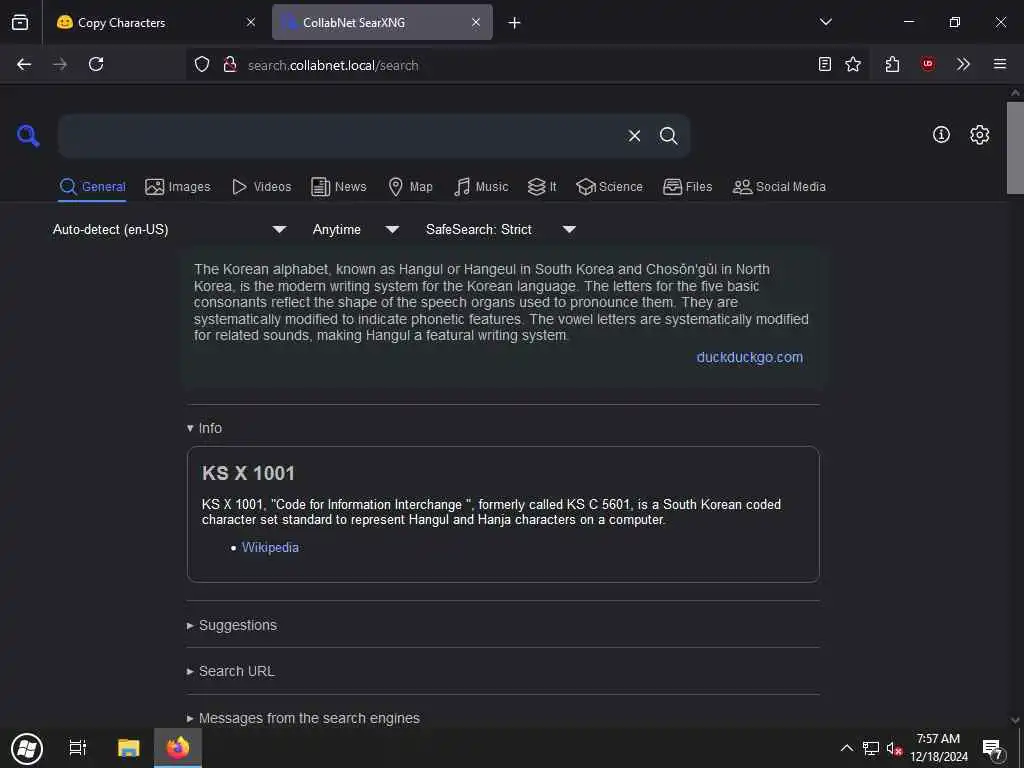The height and width of the screenshot is (768, 1024).
Task: Open the SafeSearch: Strict dropdown
Action: tap(501, 229)
